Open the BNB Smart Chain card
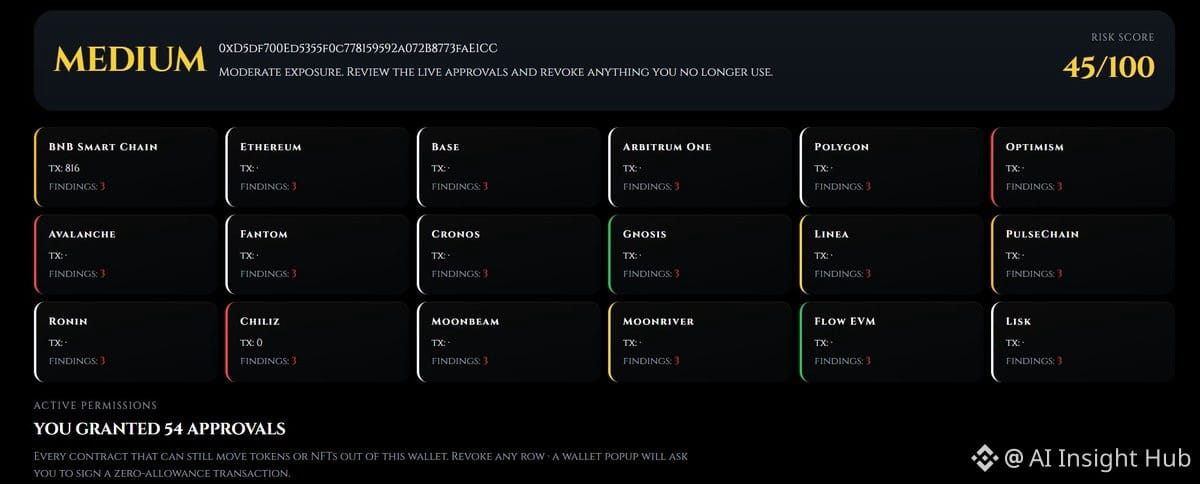 pyautogui.click(x=126, y=167)
